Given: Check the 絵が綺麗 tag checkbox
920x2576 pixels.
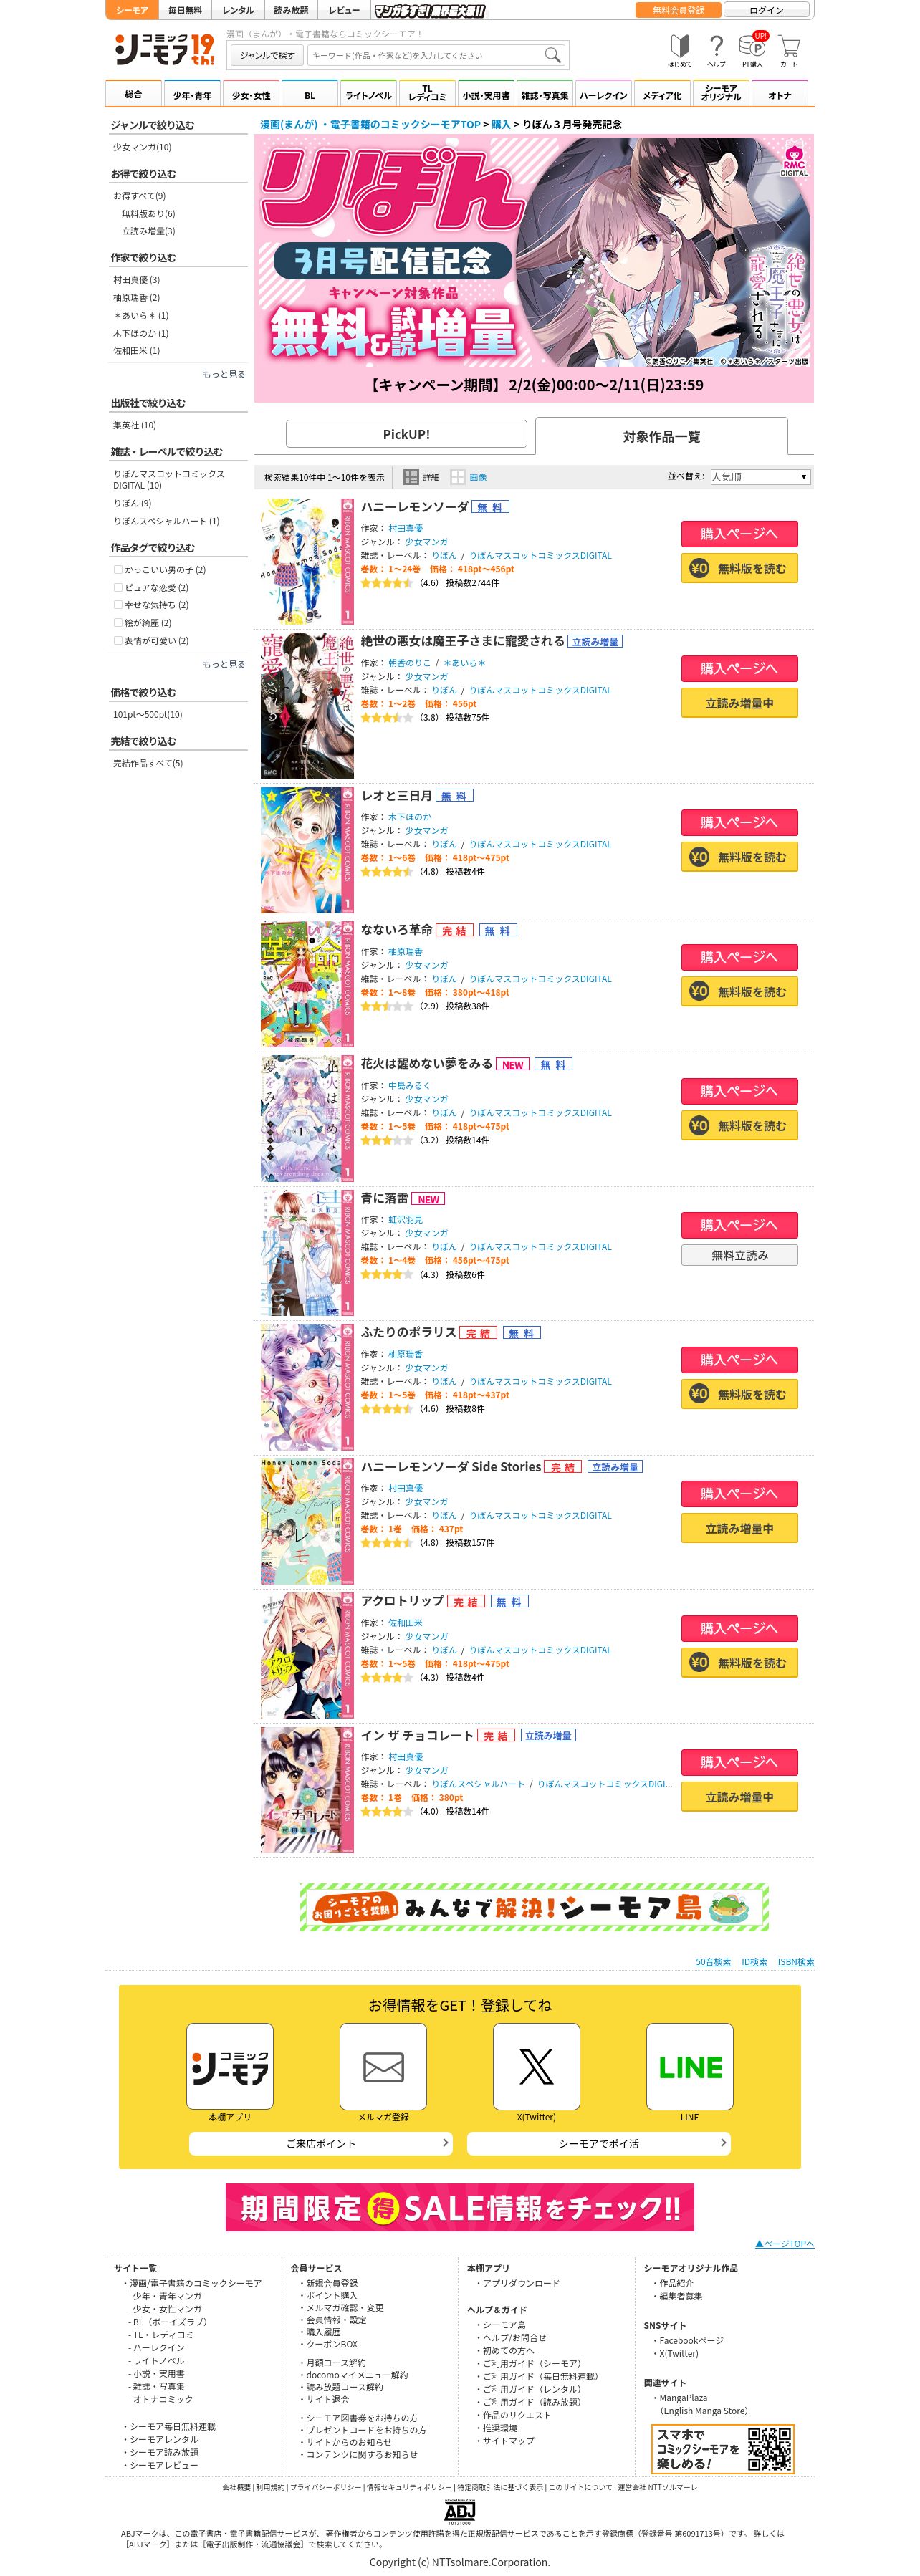Looking at the screenshot, I should pos(118,622).
